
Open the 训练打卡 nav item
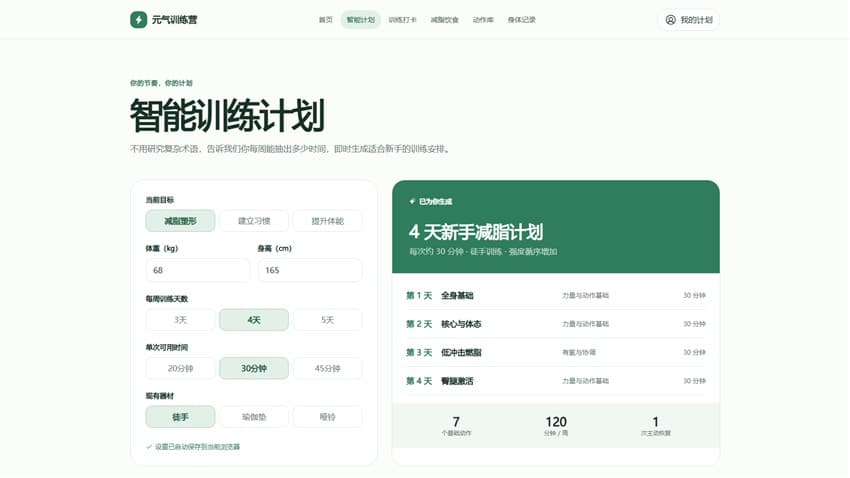[x=402, y=20]
